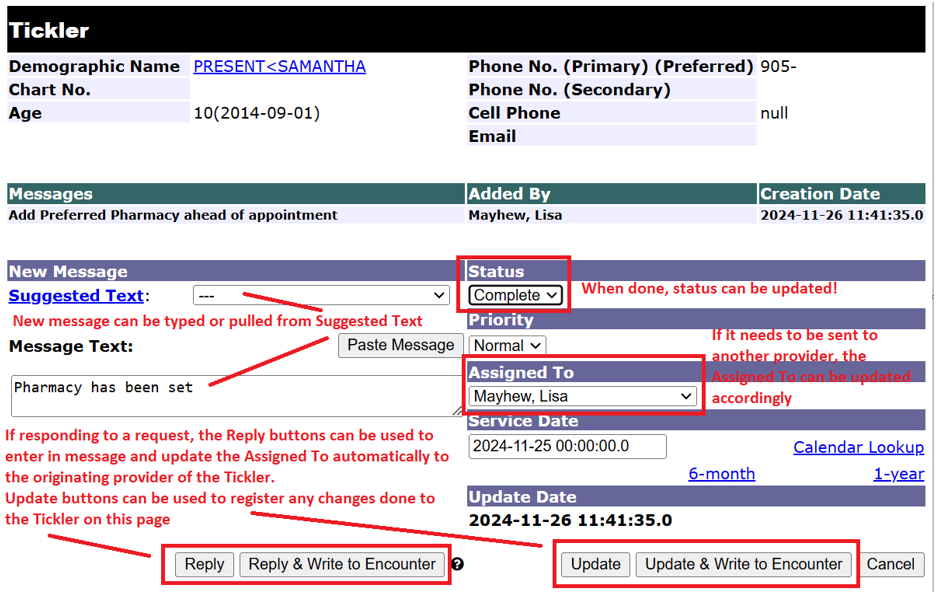Open the PRESENT<SAMANTHA demographic link
Screen dimensions: 937x599
coord(279,67)
